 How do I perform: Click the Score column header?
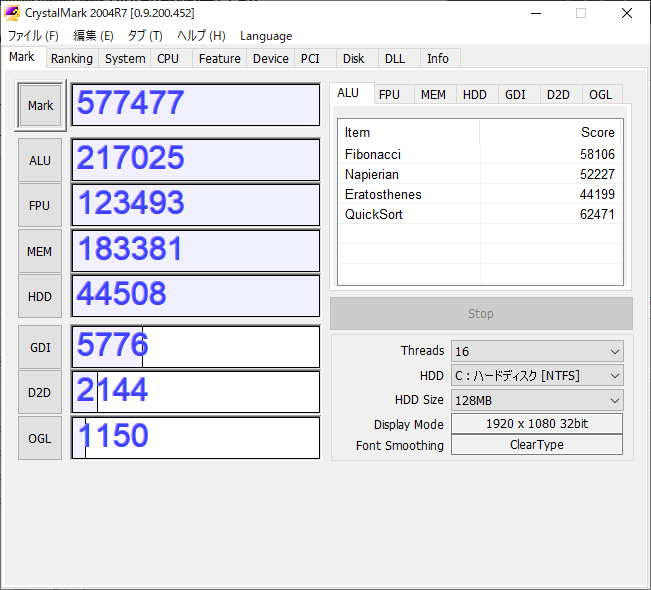click(x=551, y=132)
